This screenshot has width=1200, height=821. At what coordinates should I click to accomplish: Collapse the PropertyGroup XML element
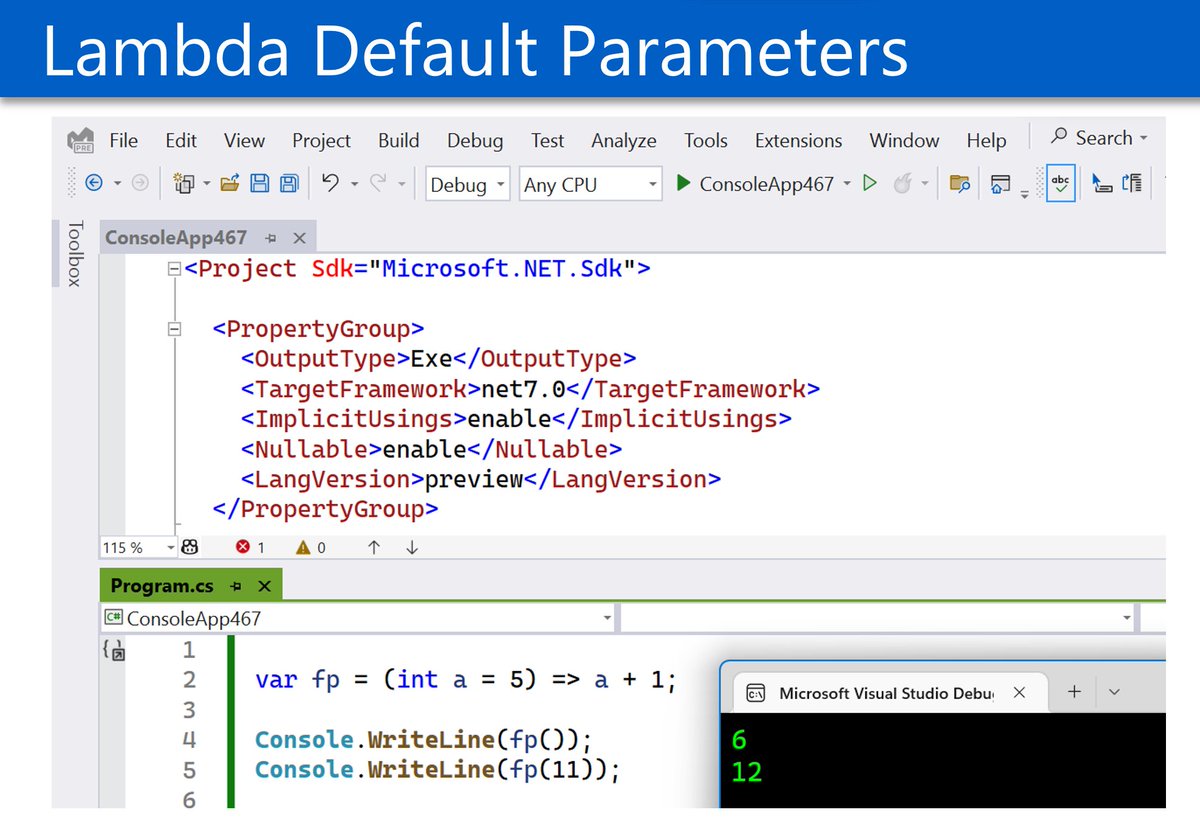175,329
